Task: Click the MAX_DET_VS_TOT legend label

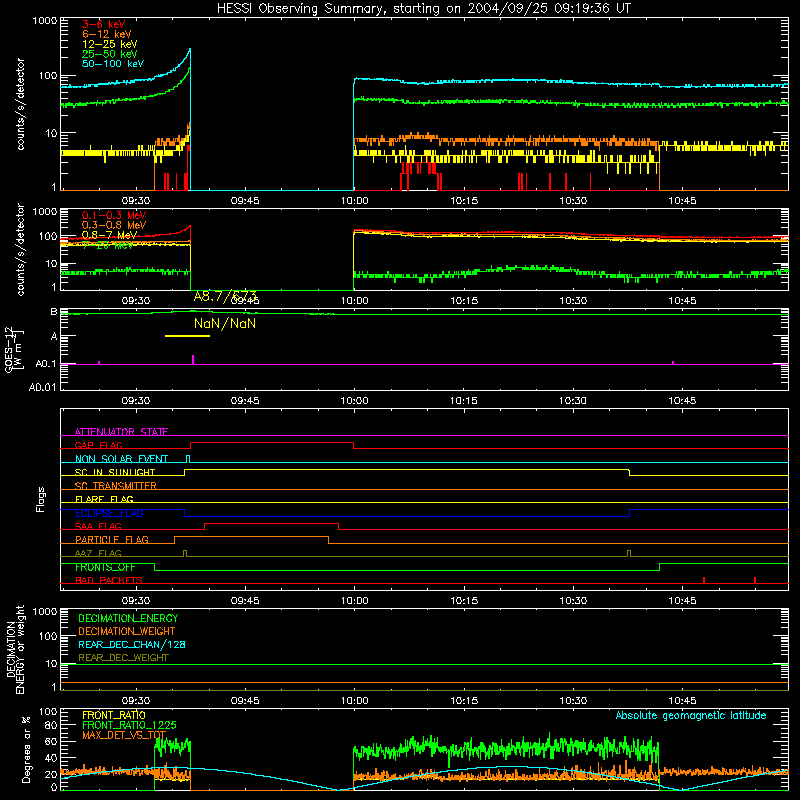Action: [x=124, y=735]
